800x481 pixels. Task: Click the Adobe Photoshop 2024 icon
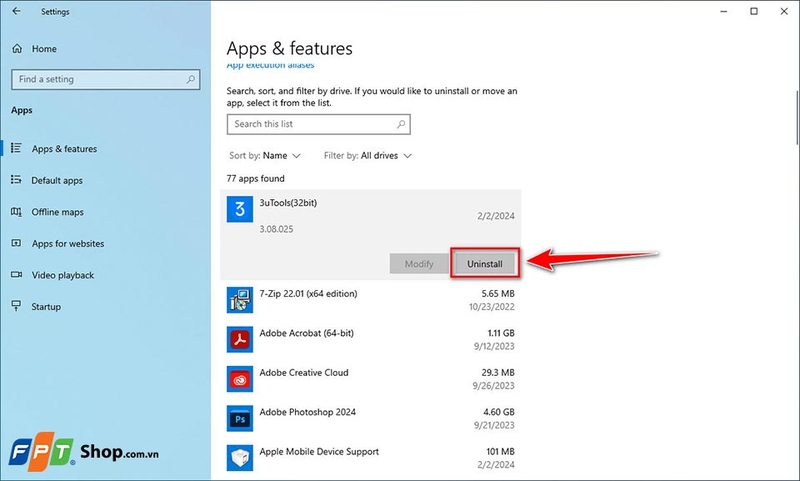[240, 418]
